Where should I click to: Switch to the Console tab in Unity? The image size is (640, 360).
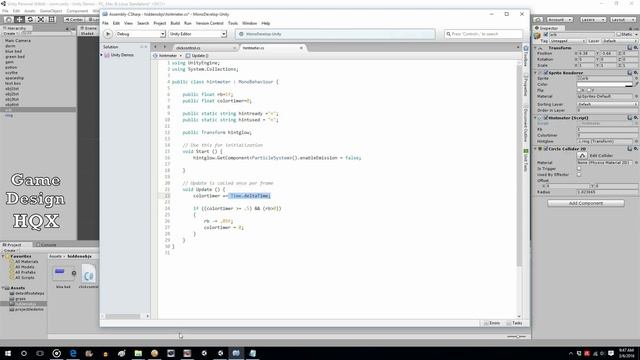[x=46, y=244]
